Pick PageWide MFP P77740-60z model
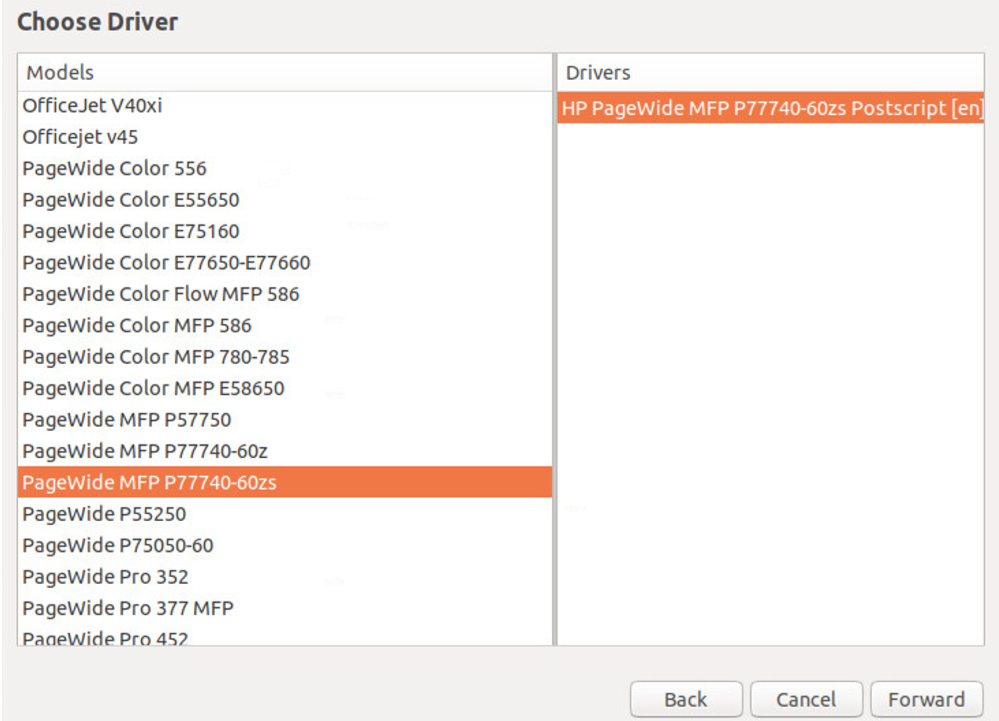Viewport: 999px width, 721px height. point(145,451)
